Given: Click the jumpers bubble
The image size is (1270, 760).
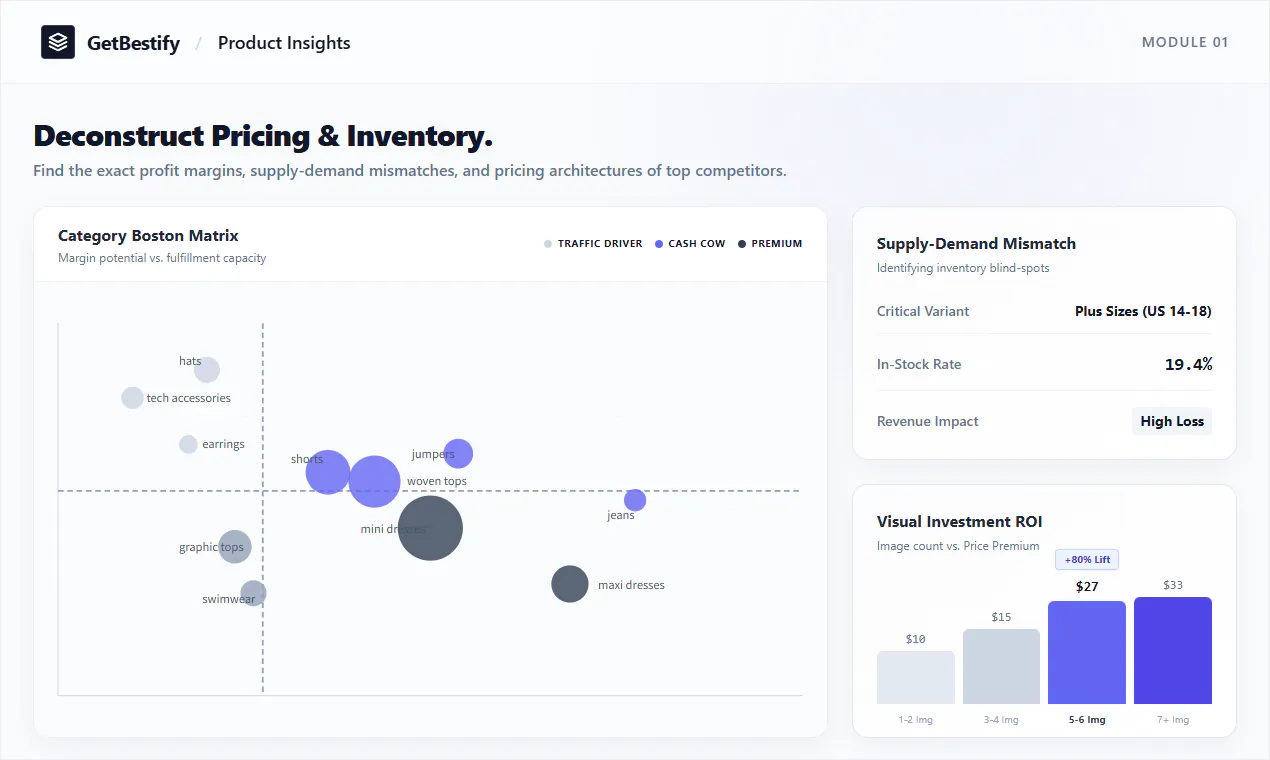Looking at the screenshot, I should pyautogui.click(x=458, y=454).
